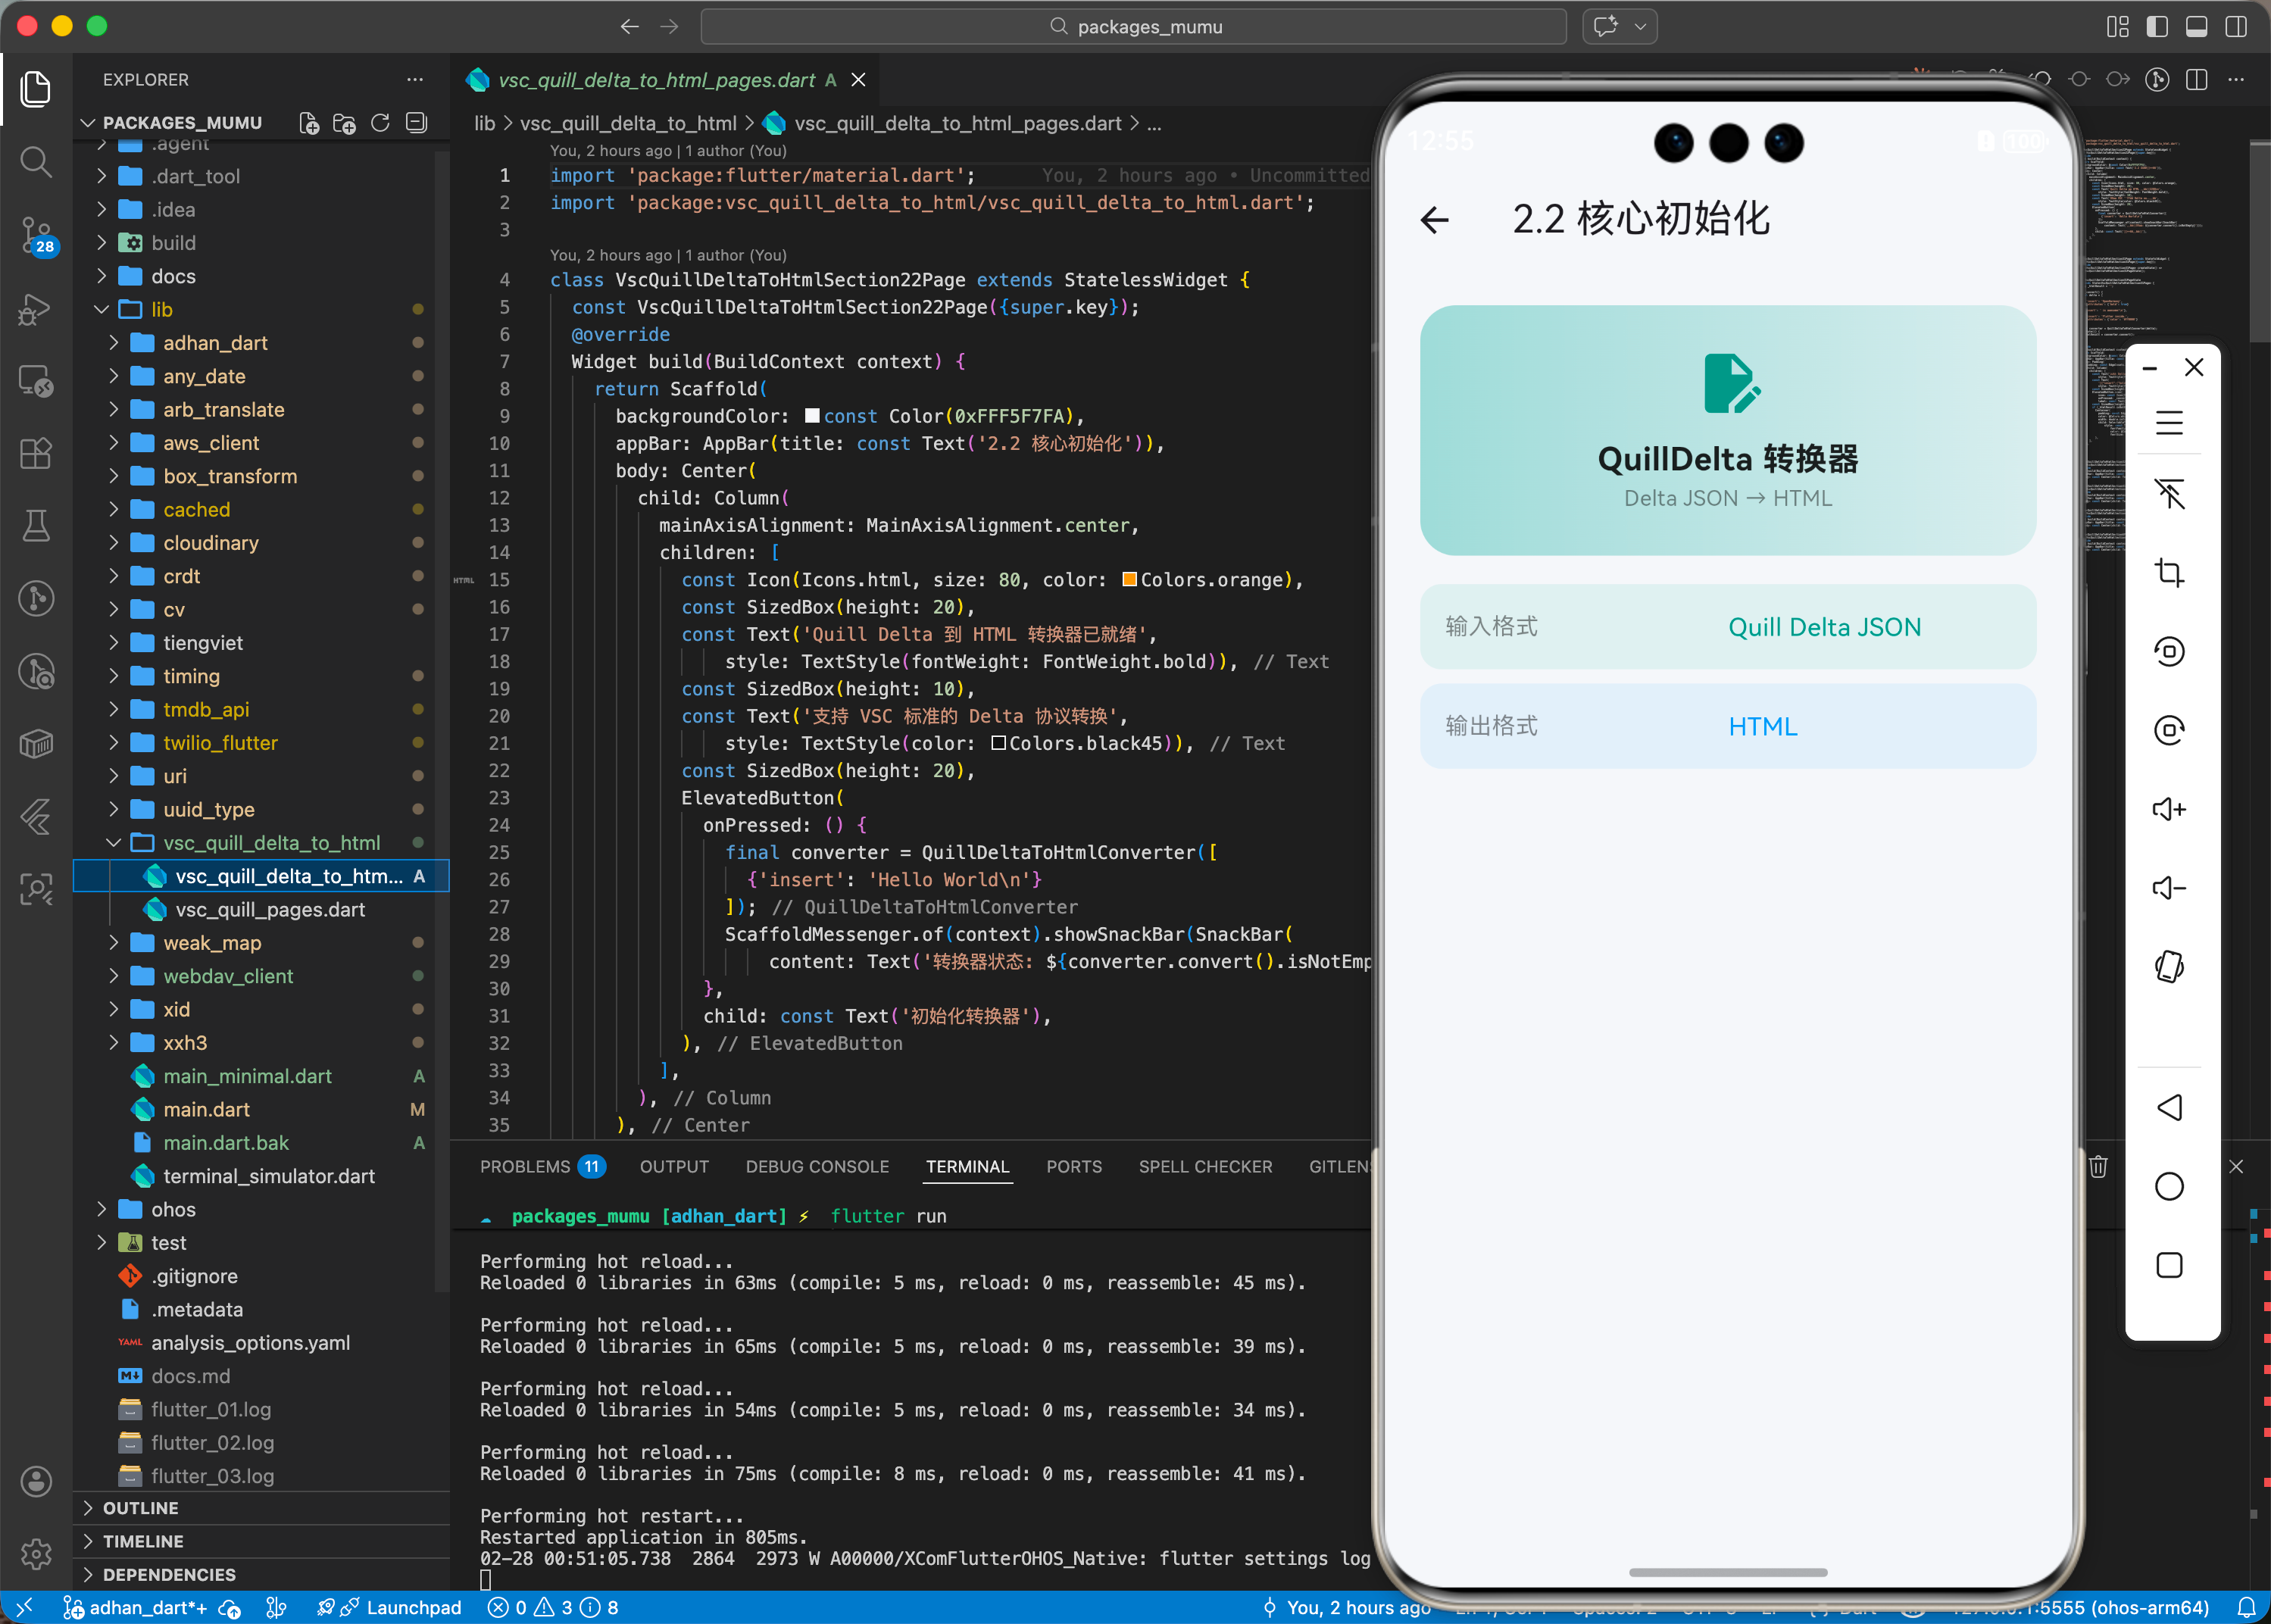Expand the ohos folder
This screenshot has height=1624, width=2271.
point(101,1209)
